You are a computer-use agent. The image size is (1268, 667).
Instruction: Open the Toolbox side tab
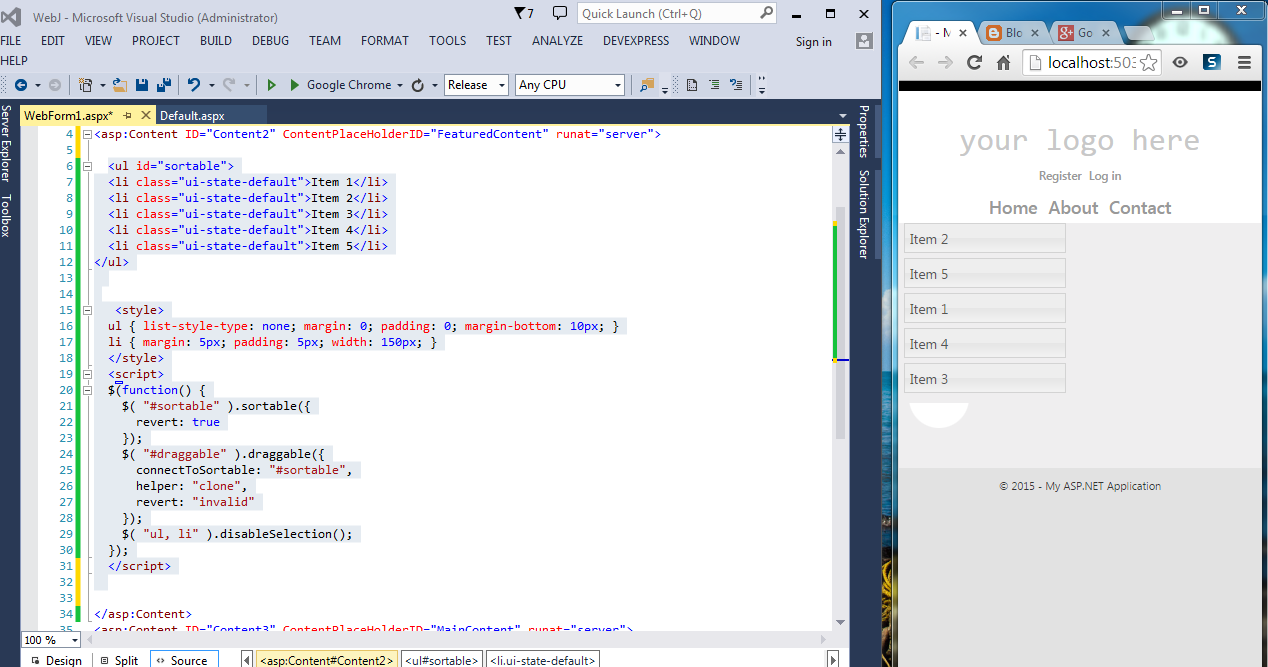point(7,216)
